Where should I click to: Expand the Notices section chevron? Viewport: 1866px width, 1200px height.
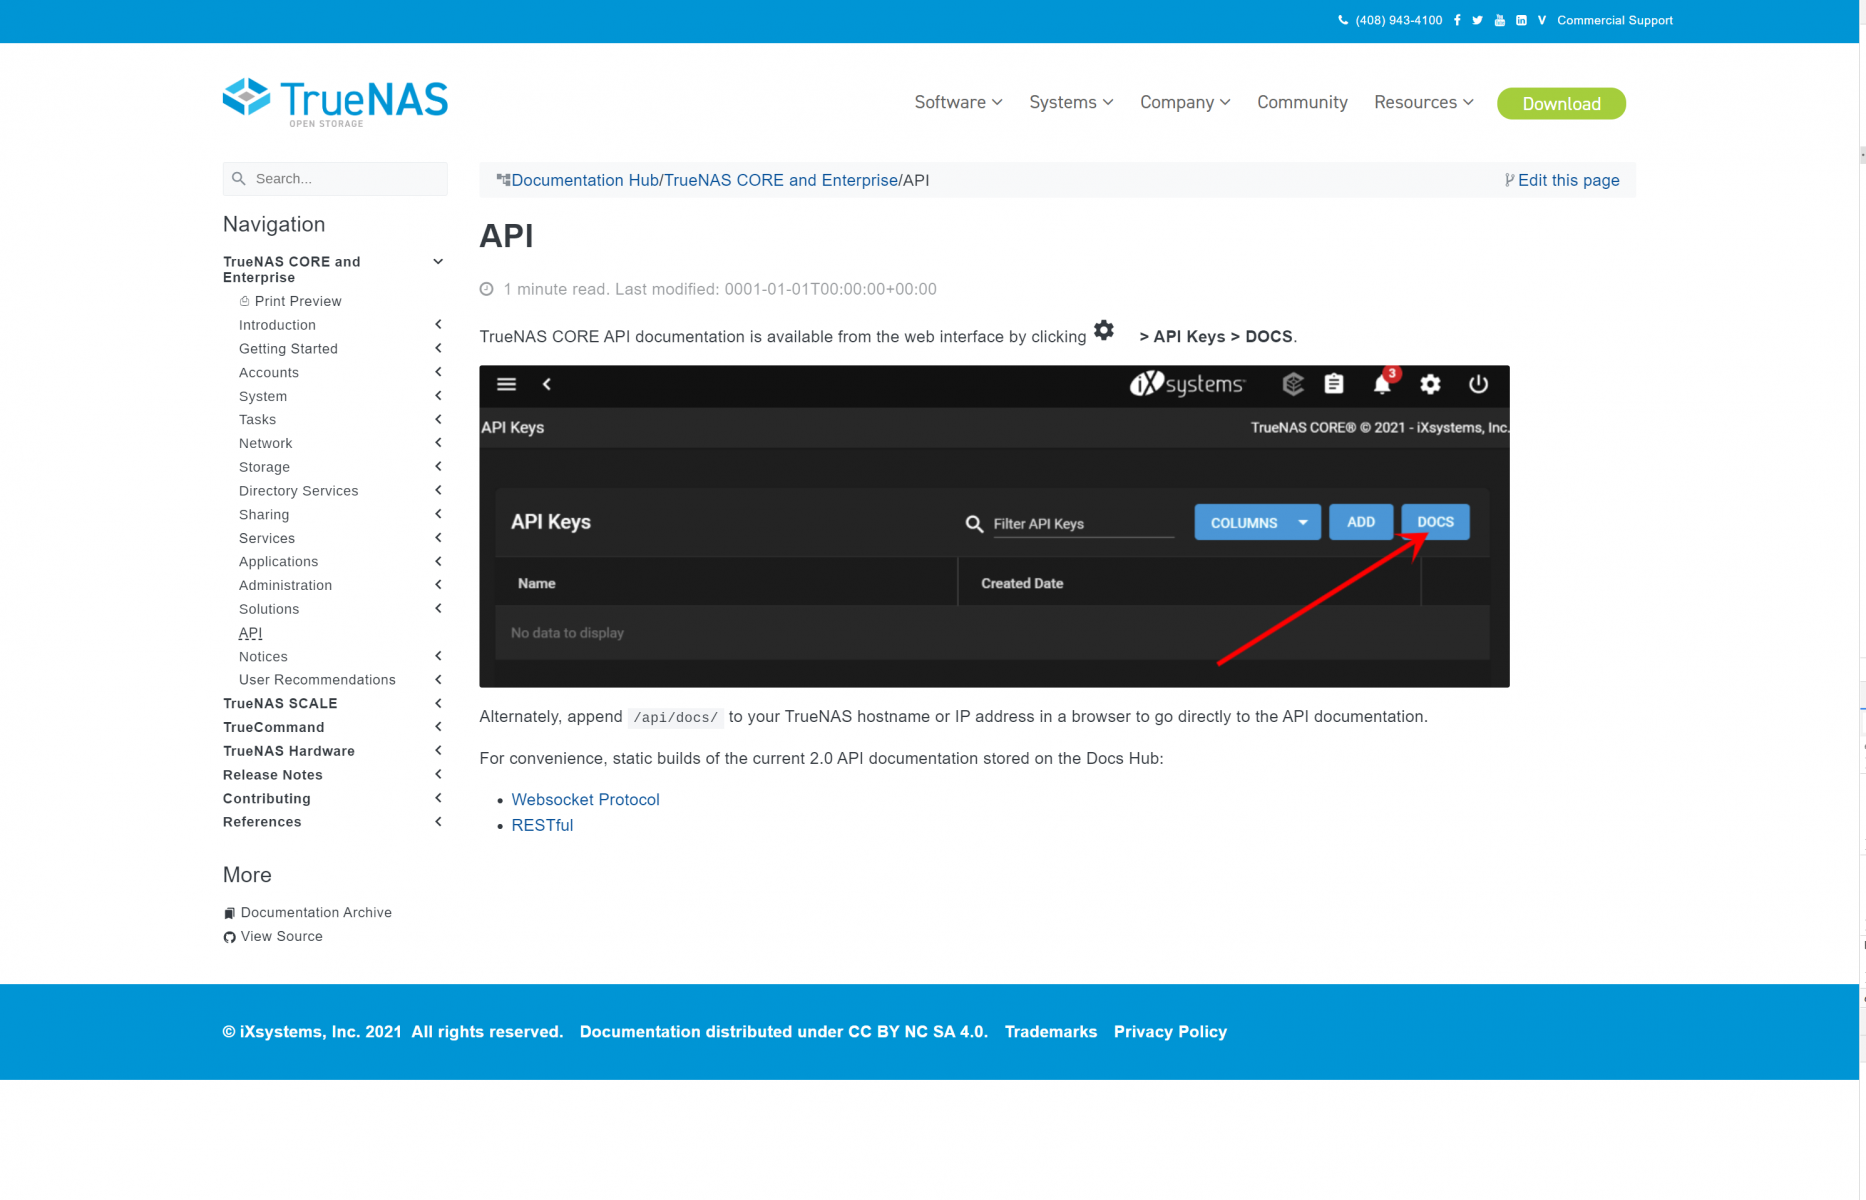(438, 656)
